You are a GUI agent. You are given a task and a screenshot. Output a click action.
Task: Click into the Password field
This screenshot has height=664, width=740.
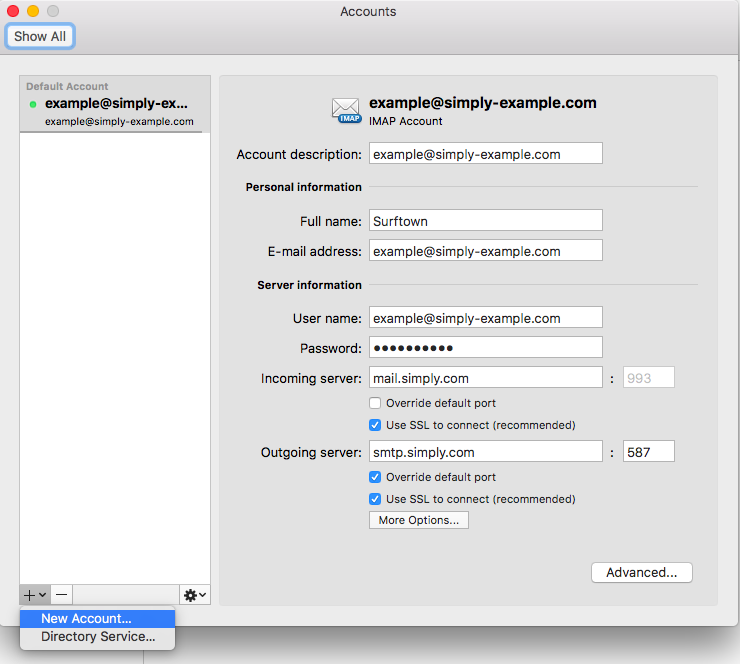485,347
